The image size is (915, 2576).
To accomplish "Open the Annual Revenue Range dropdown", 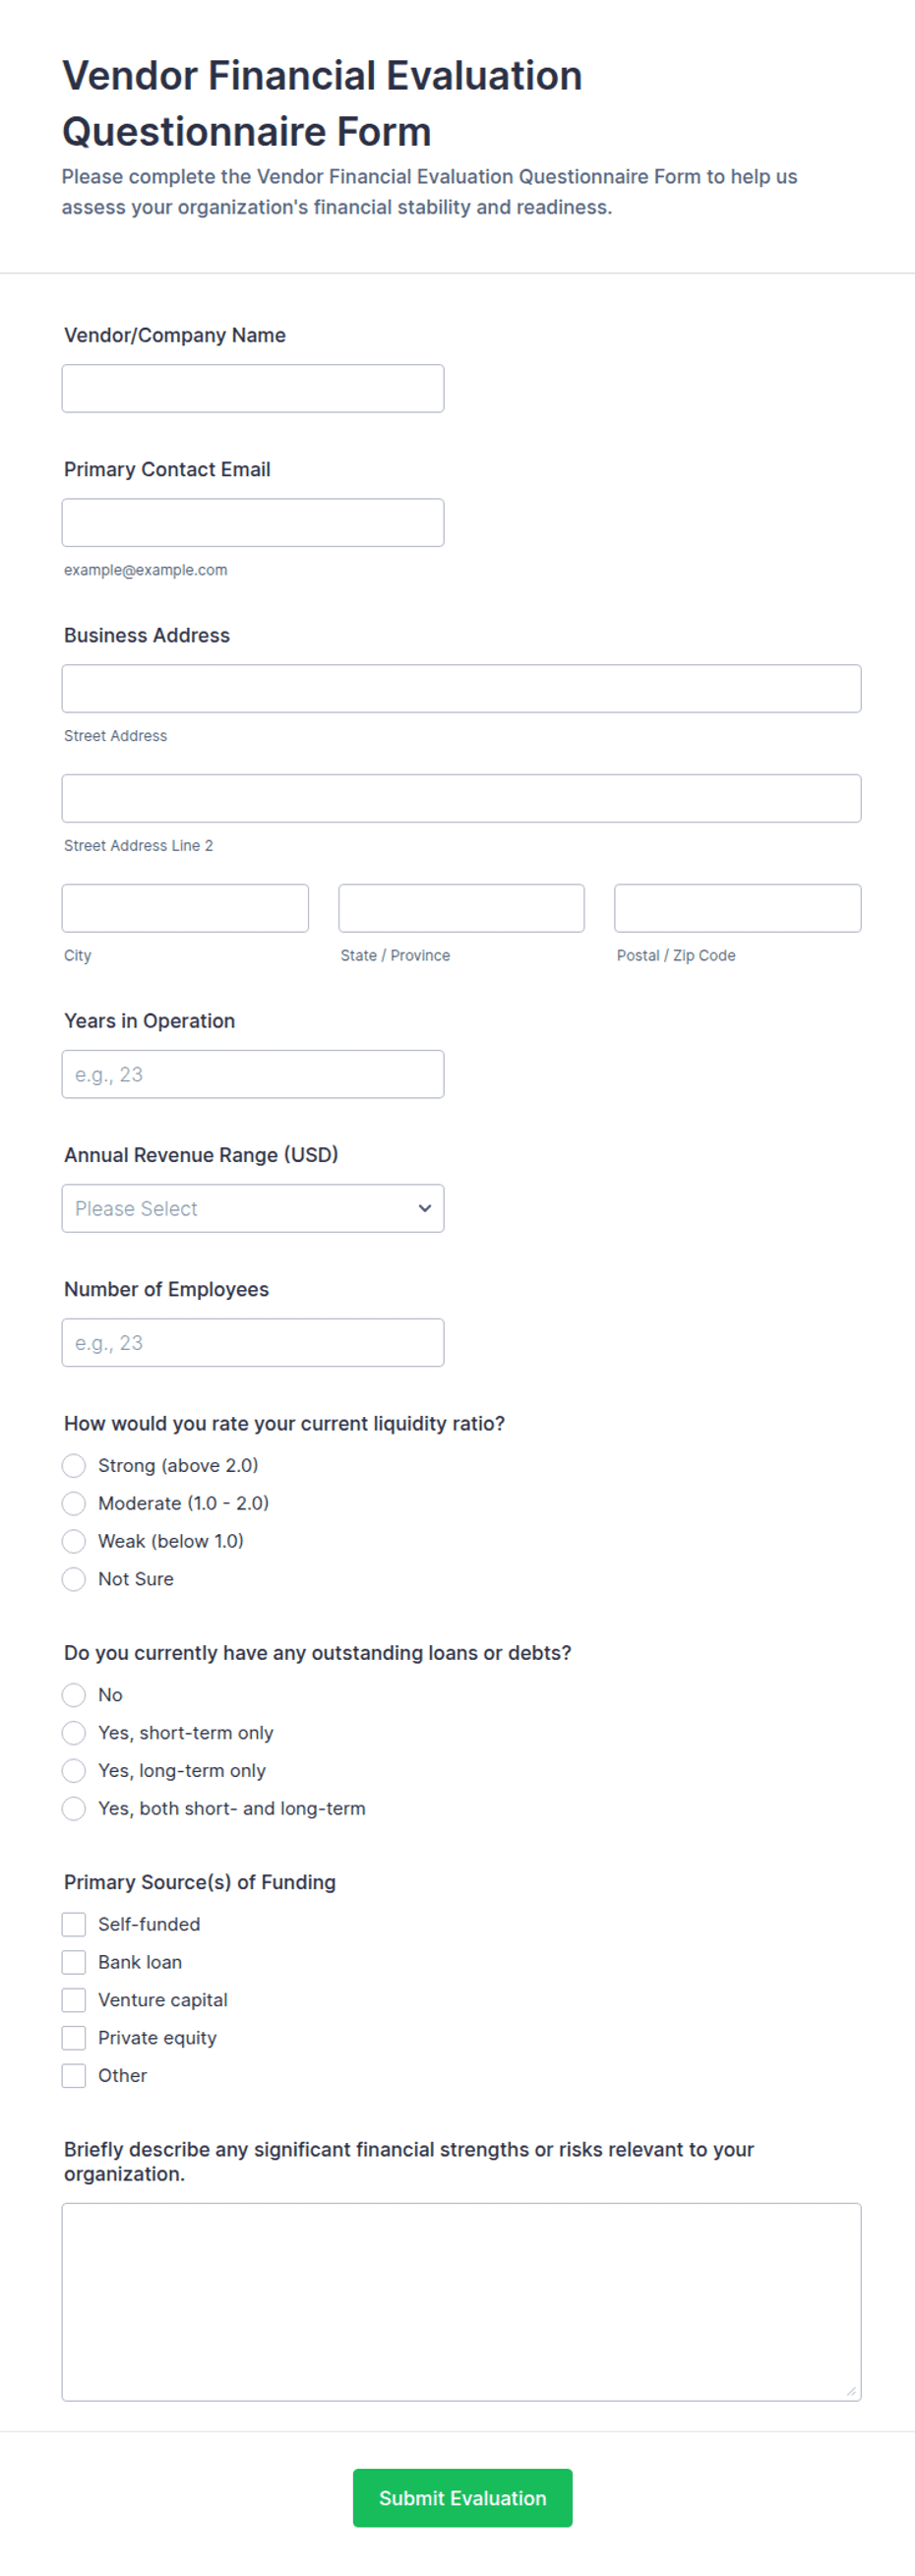I will [x=253, y=1208].
